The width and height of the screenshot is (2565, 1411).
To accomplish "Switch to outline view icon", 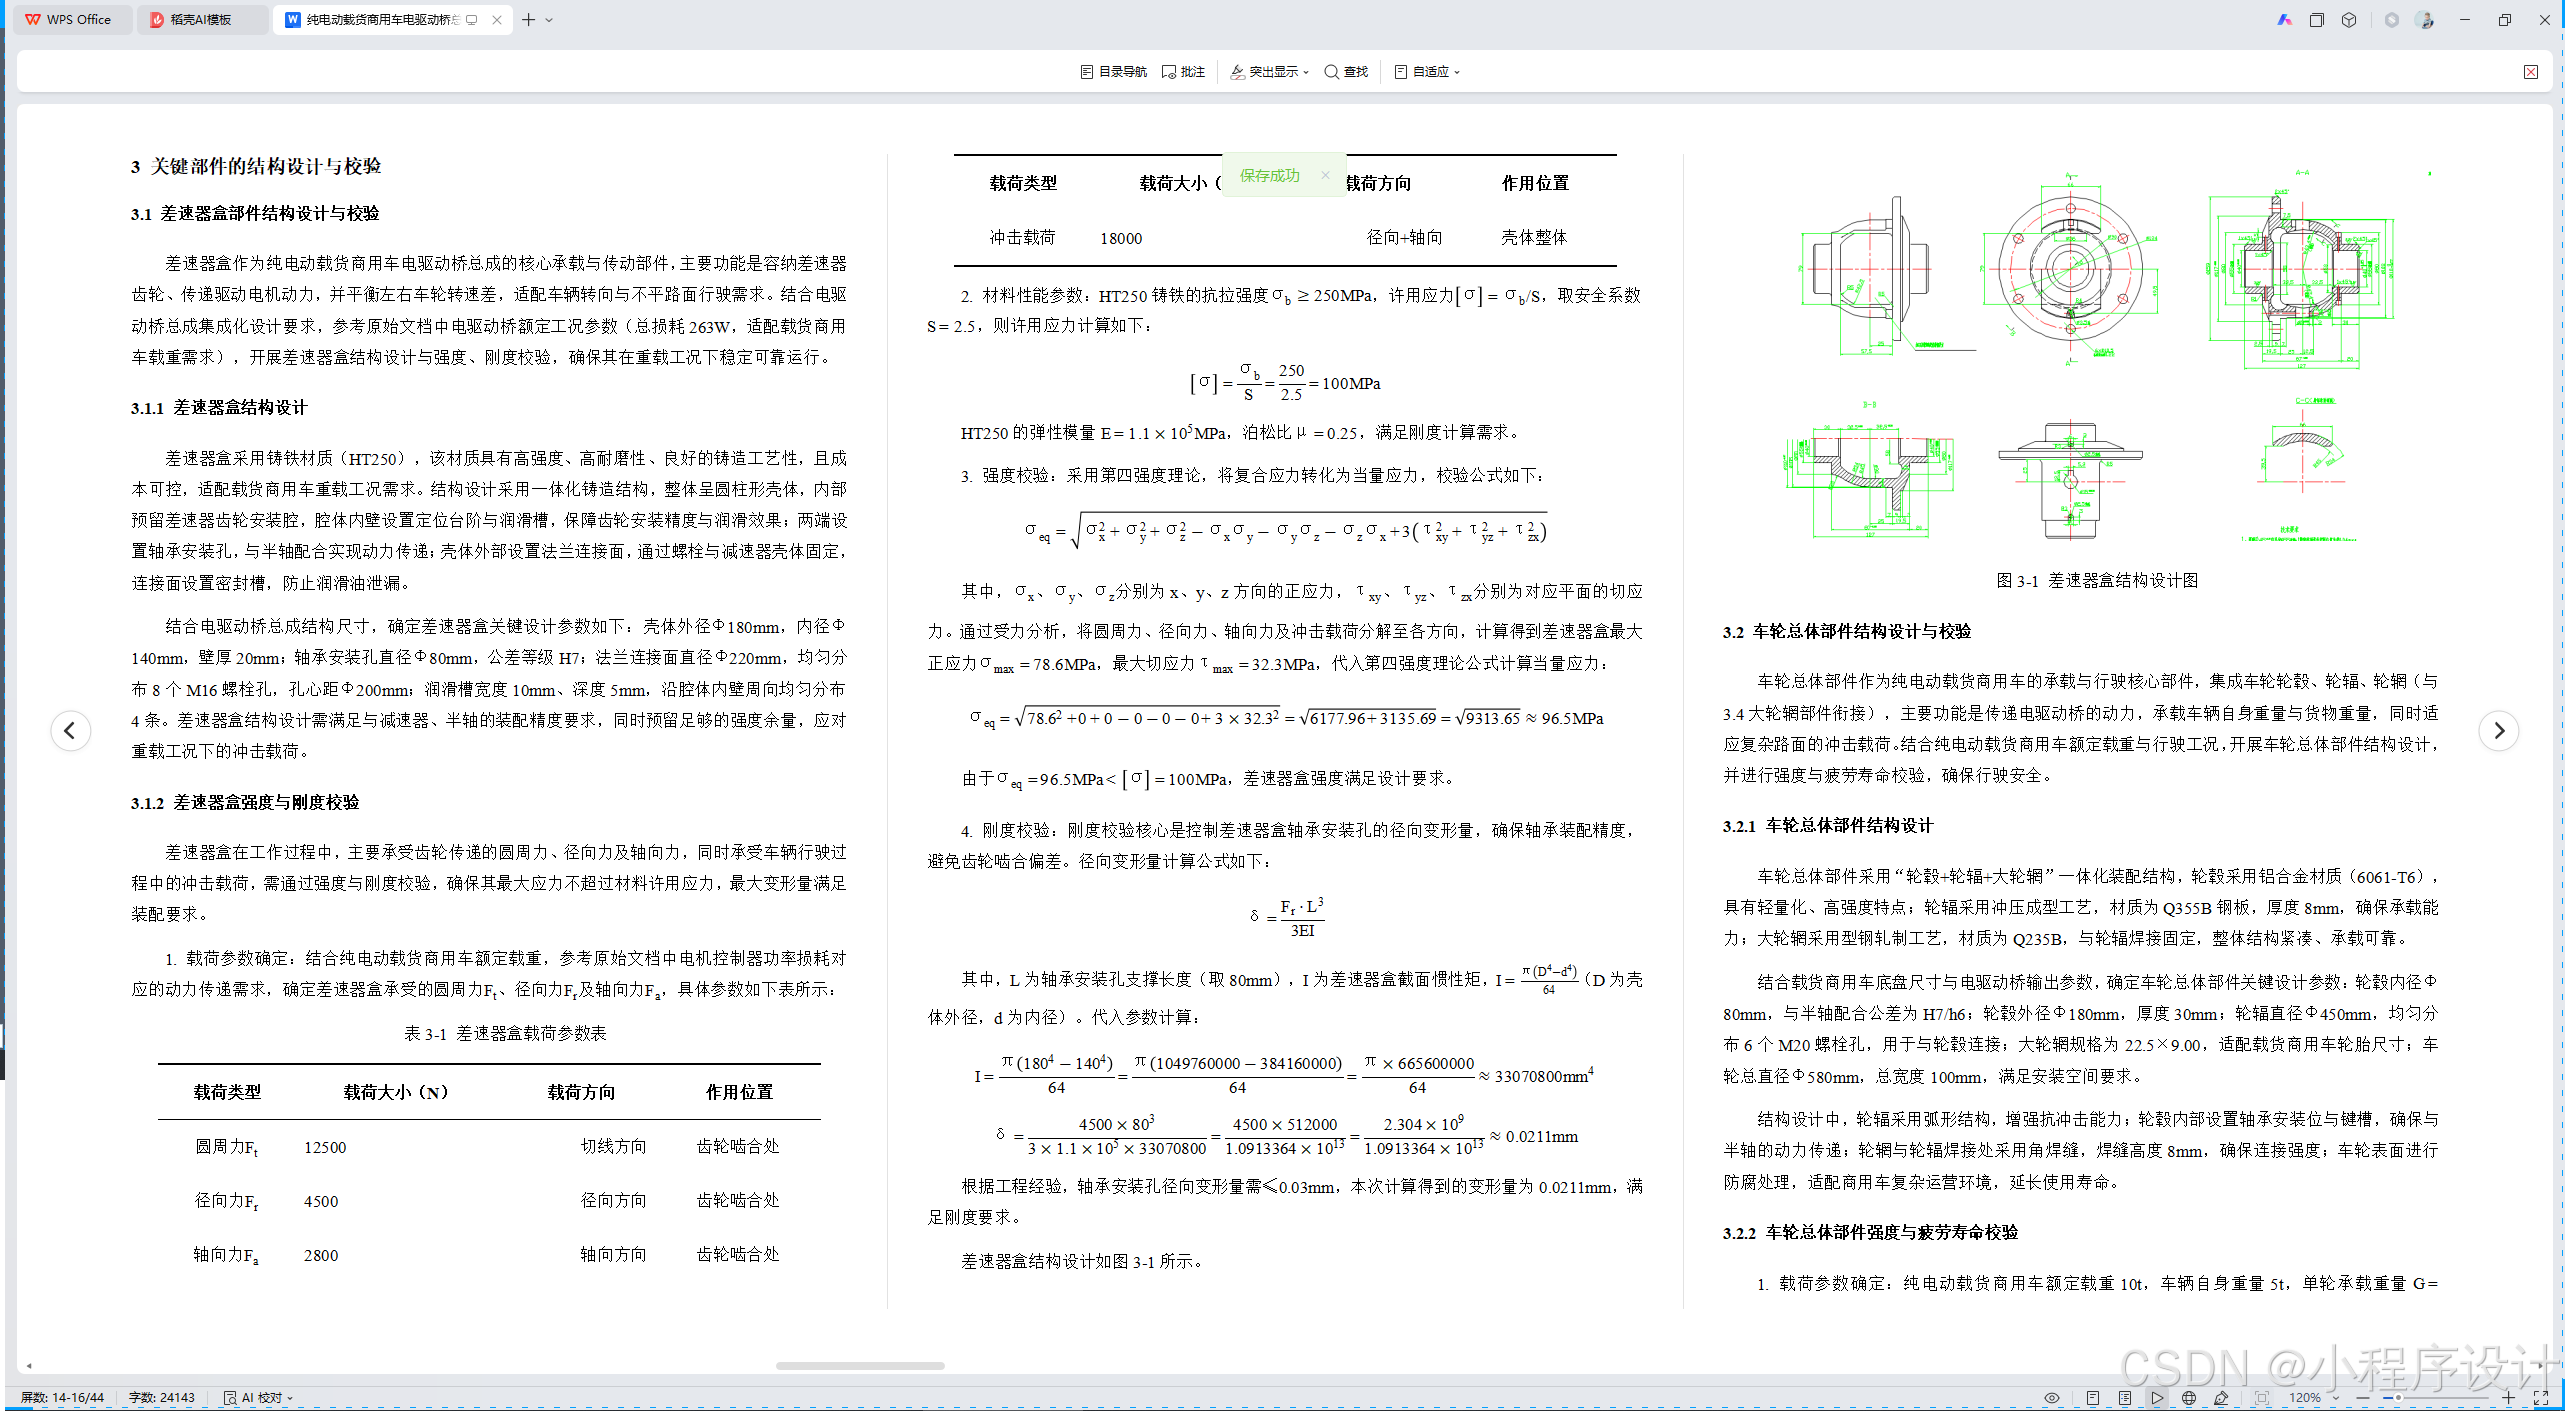I will point(2125,1398).
